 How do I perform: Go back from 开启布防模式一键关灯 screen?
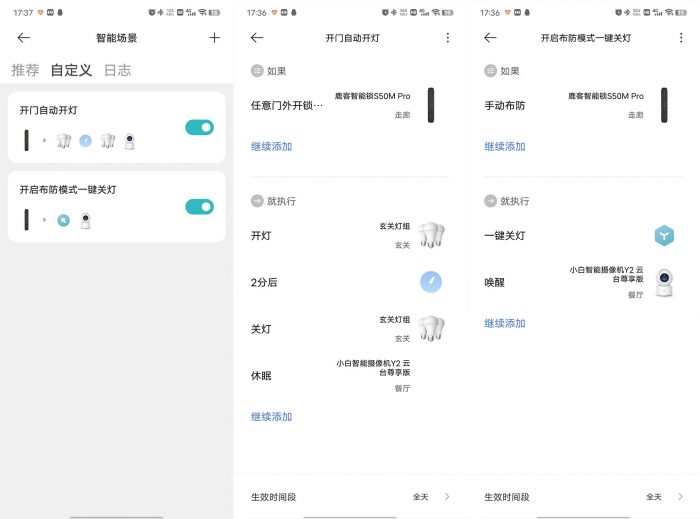(490, 38)
